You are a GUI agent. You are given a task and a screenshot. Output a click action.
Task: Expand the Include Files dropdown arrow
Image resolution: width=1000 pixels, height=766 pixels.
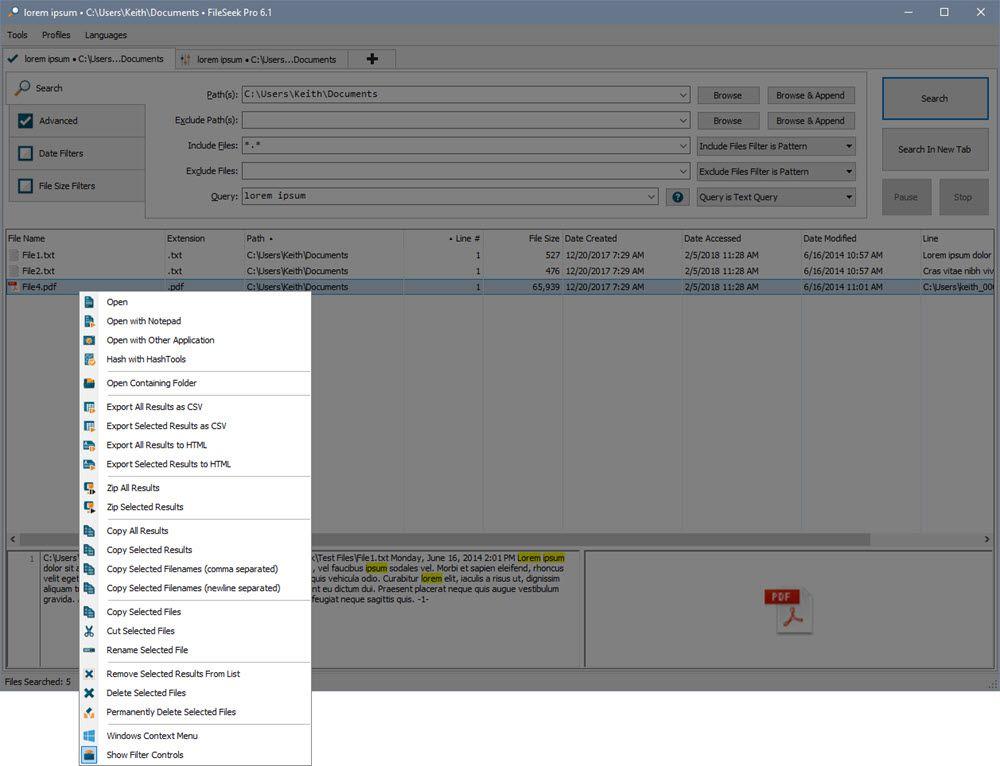pyautogui.click(x=683, y=145)
